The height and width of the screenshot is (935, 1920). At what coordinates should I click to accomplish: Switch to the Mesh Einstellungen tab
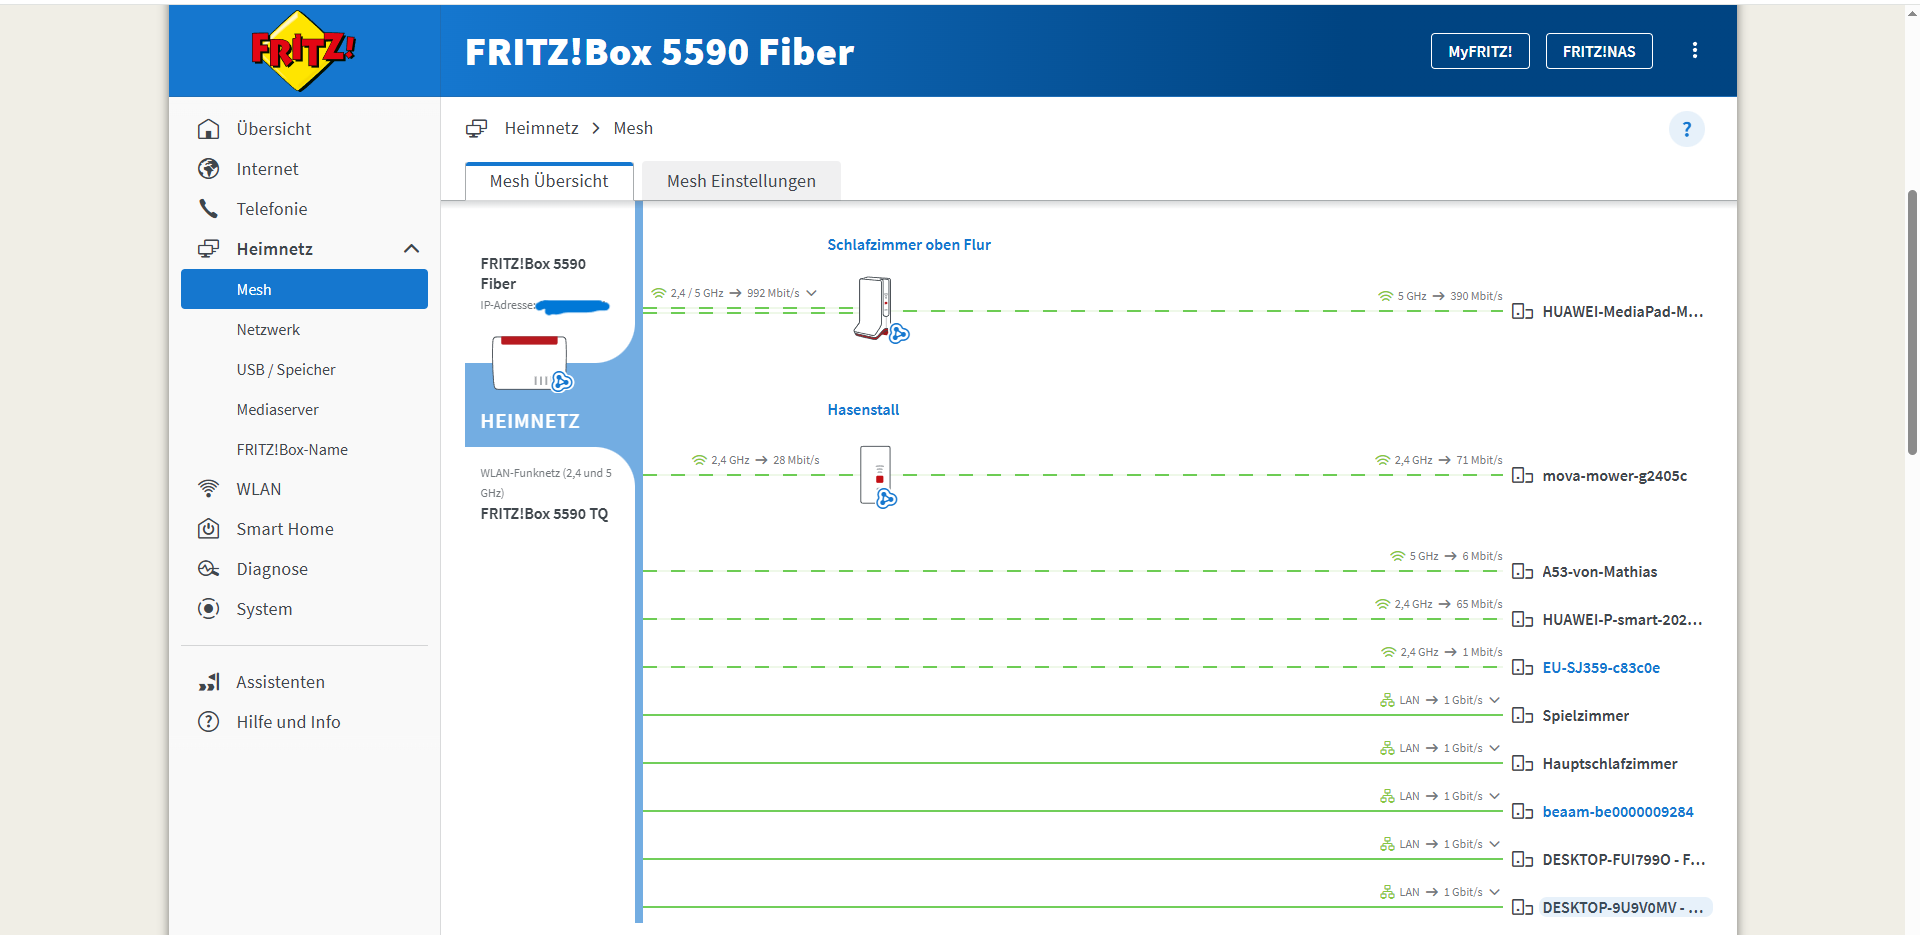point(741,181)
